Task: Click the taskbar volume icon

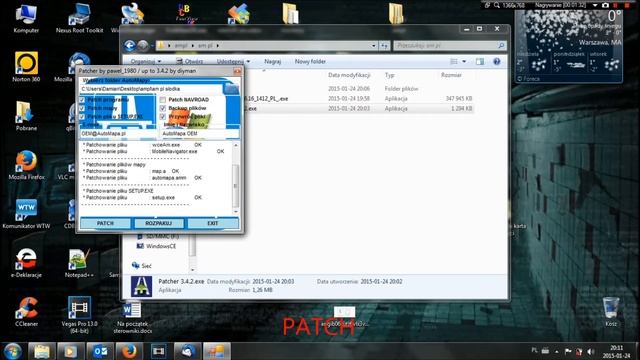Action: 591,351
